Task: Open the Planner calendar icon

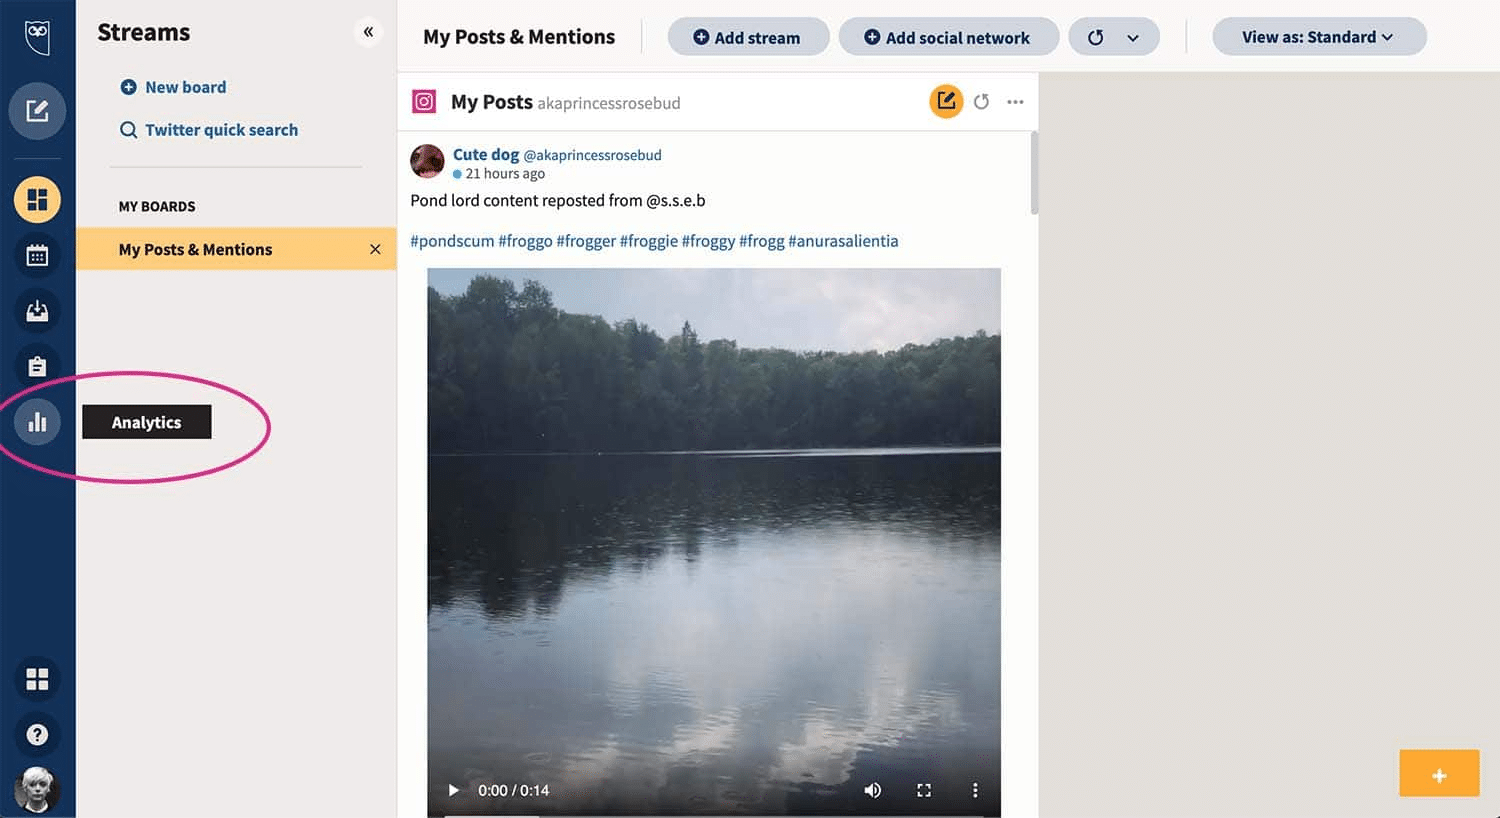Action: pyautogui.click(x=37, y=255)
